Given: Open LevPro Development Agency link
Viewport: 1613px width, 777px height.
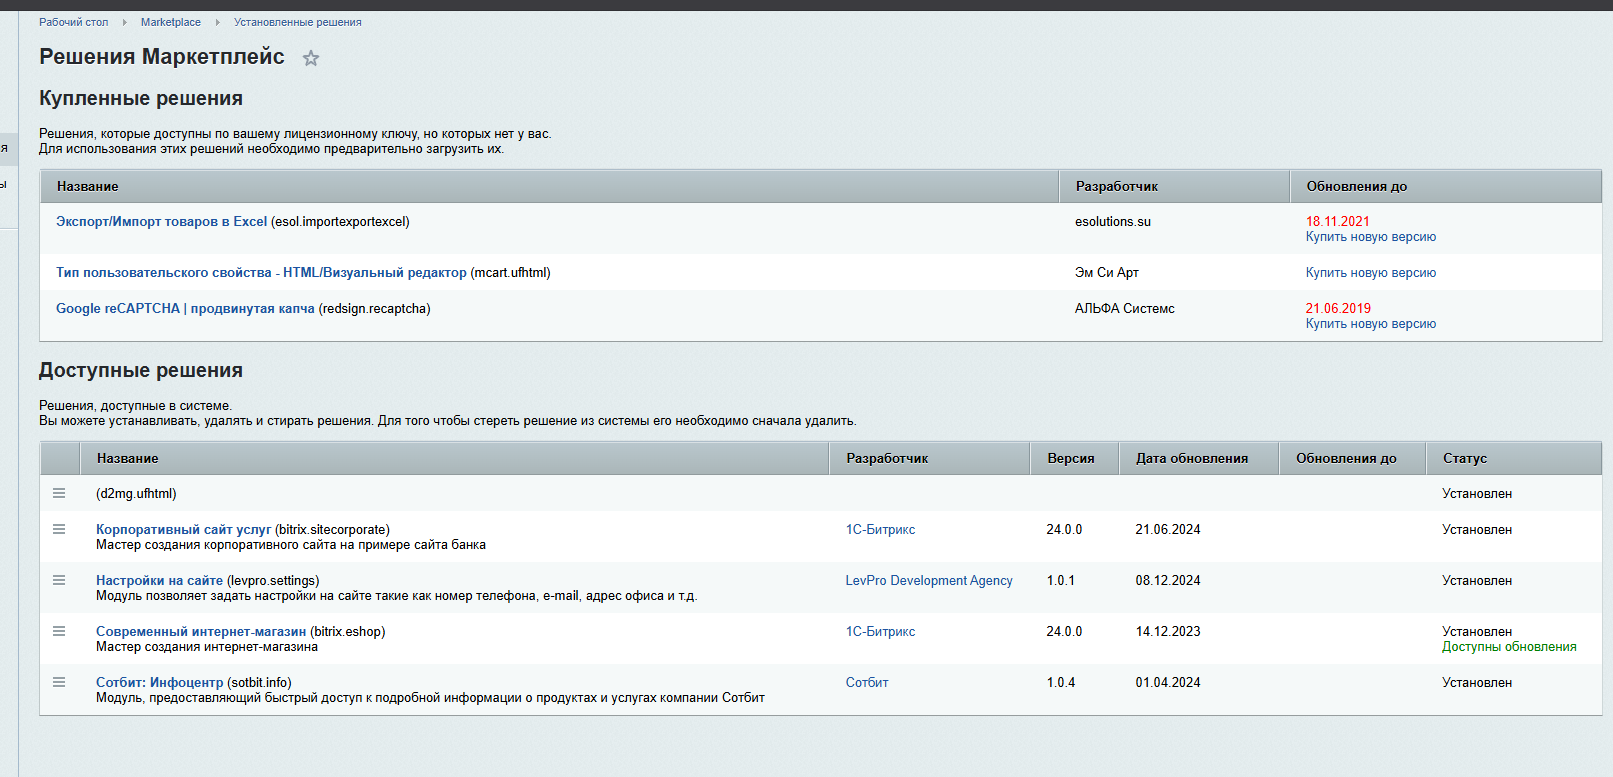Looking at the screenshot, I should tap(929, 581).
